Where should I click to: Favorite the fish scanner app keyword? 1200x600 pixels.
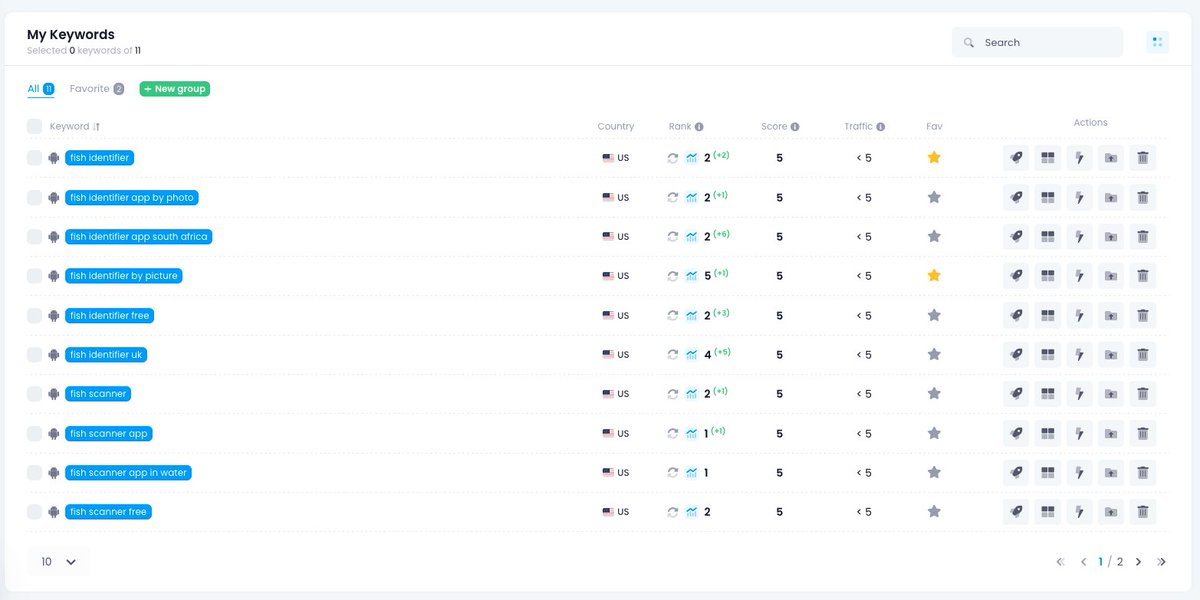(934, 433)
